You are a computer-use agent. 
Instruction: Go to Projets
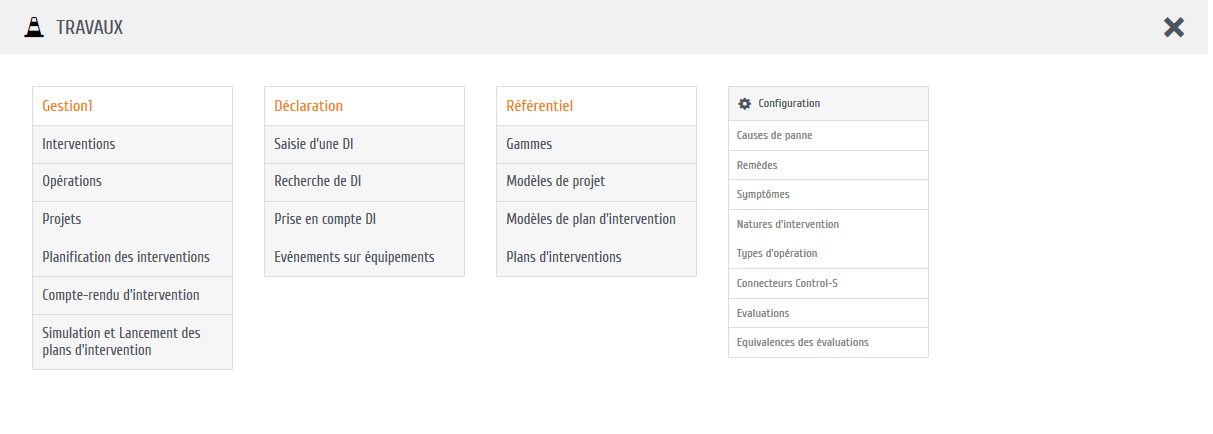[x=62, y=219]
